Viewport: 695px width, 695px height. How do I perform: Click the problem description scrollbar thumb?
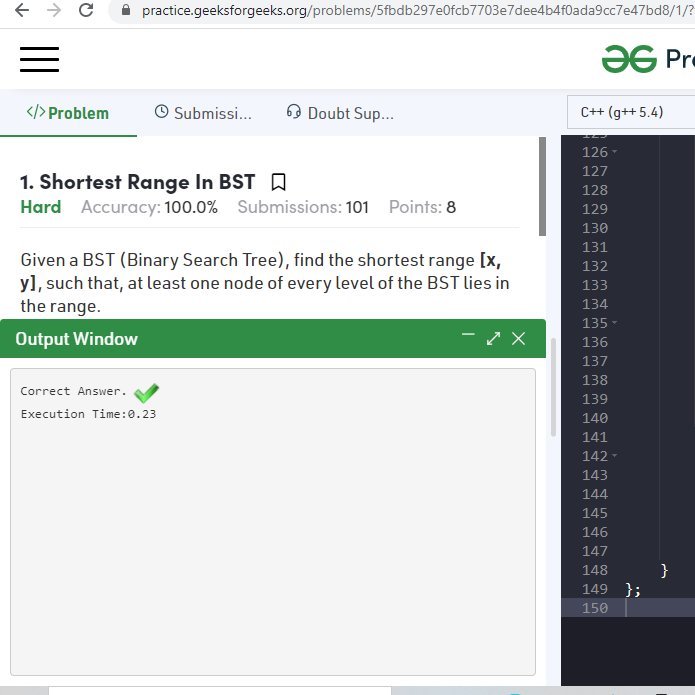pyautogui.click(x=542, y=187)
